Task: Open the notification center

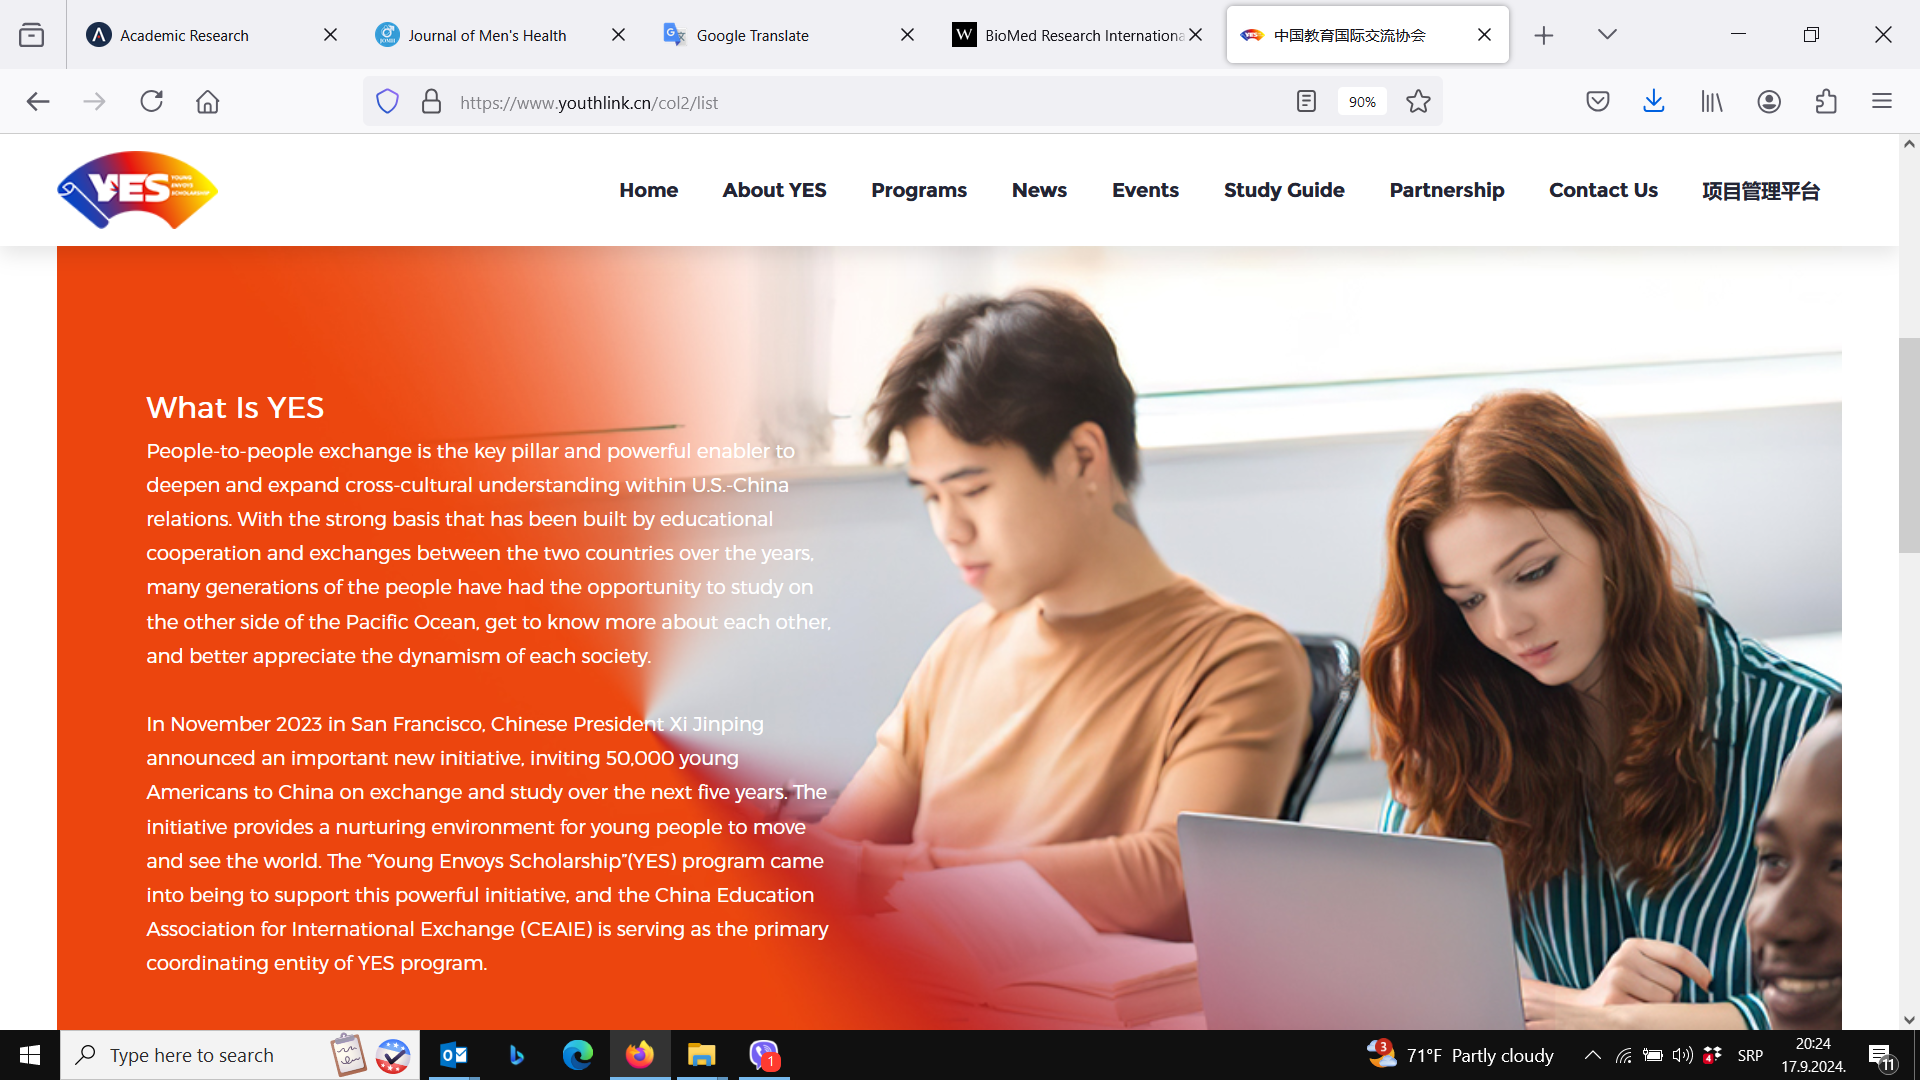Action: coord(1881,1055)
